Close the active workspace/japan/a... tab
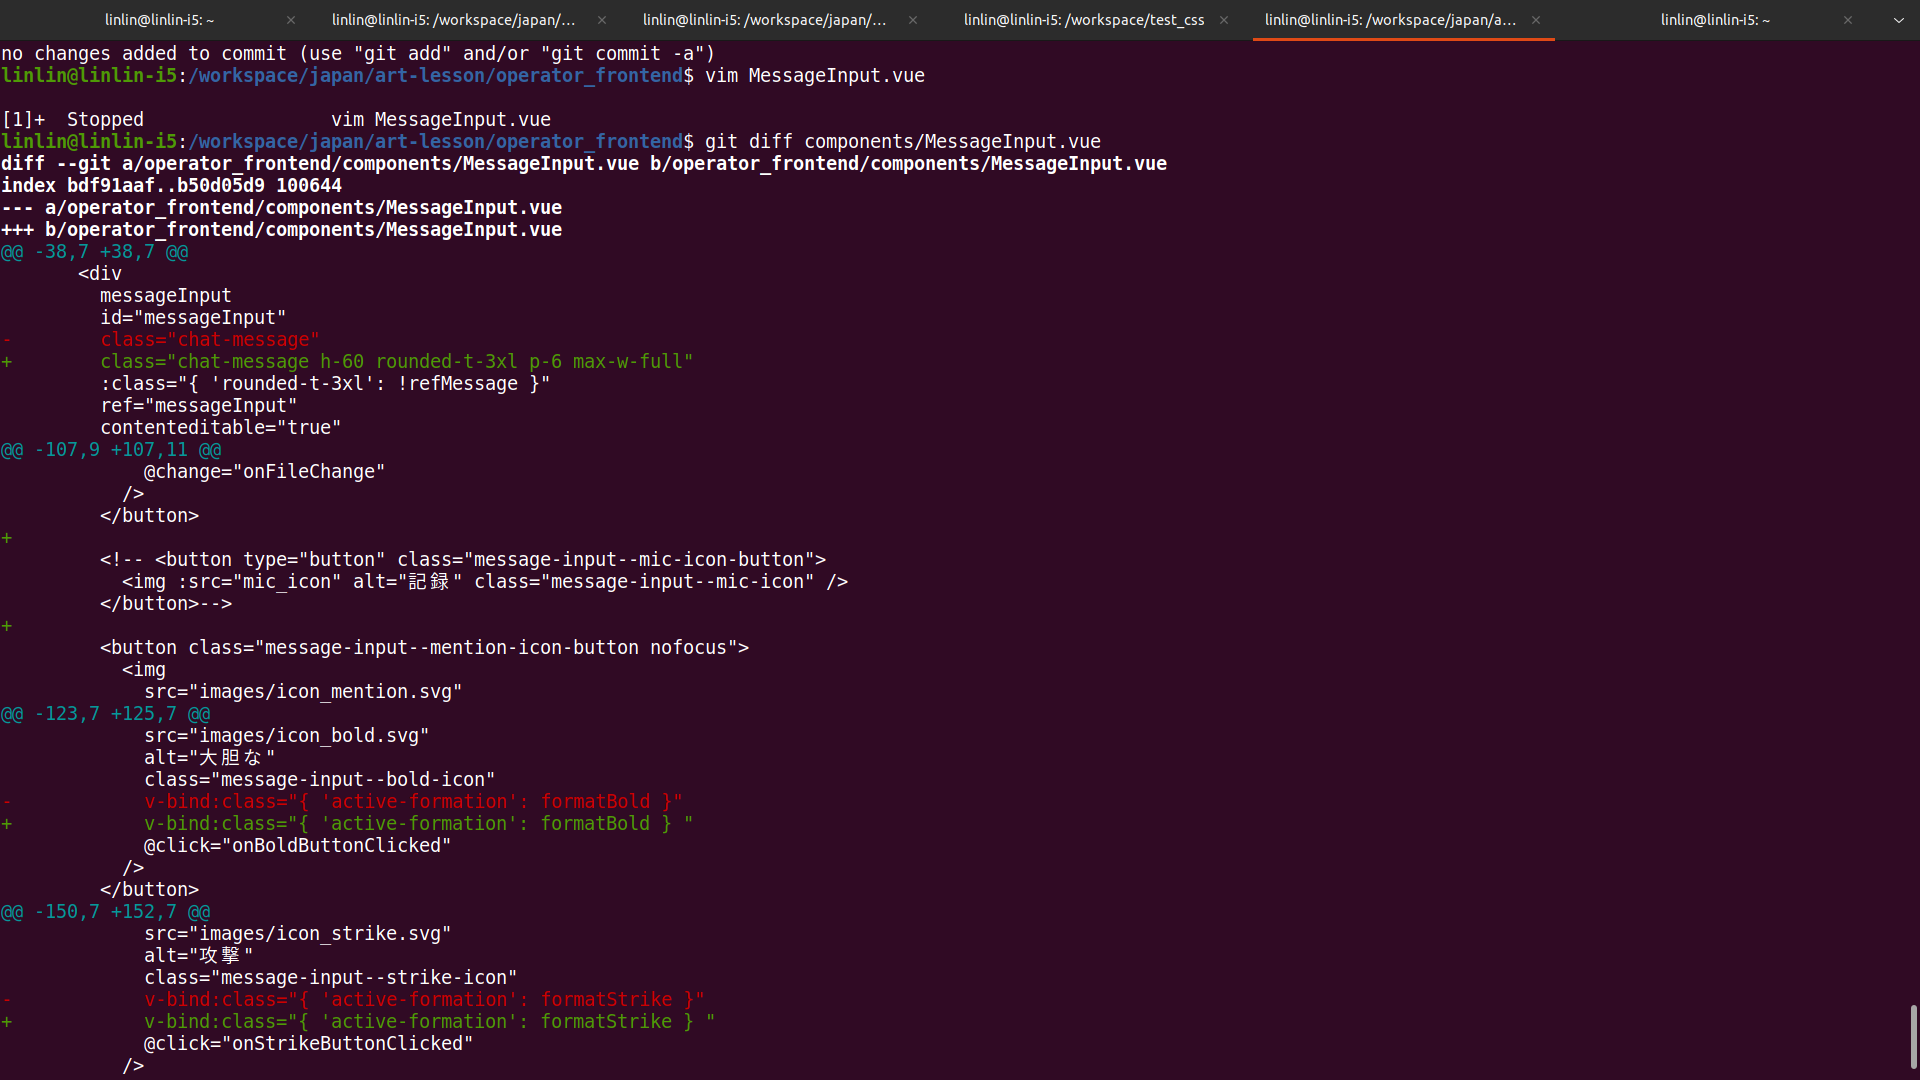 [1536, 20]
